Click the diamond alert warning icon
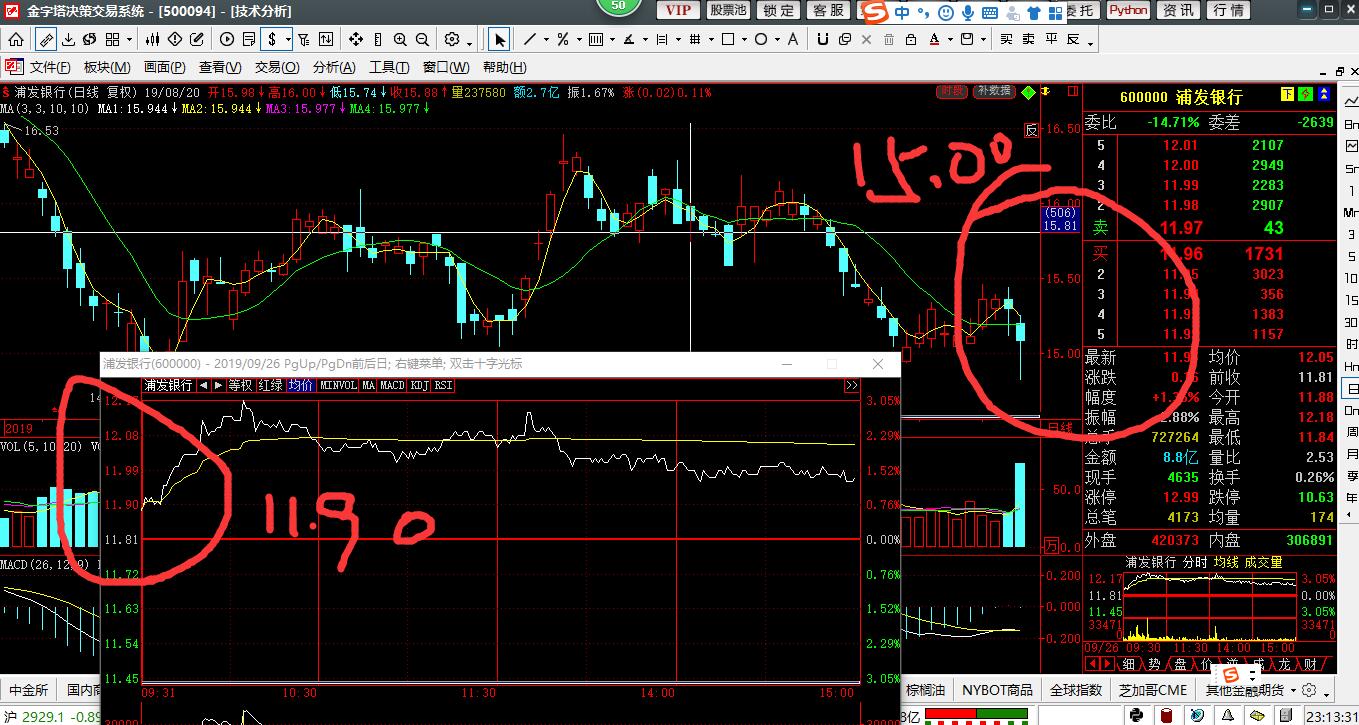Viewport: 1359px width, 725px height. tap(174, 39)
